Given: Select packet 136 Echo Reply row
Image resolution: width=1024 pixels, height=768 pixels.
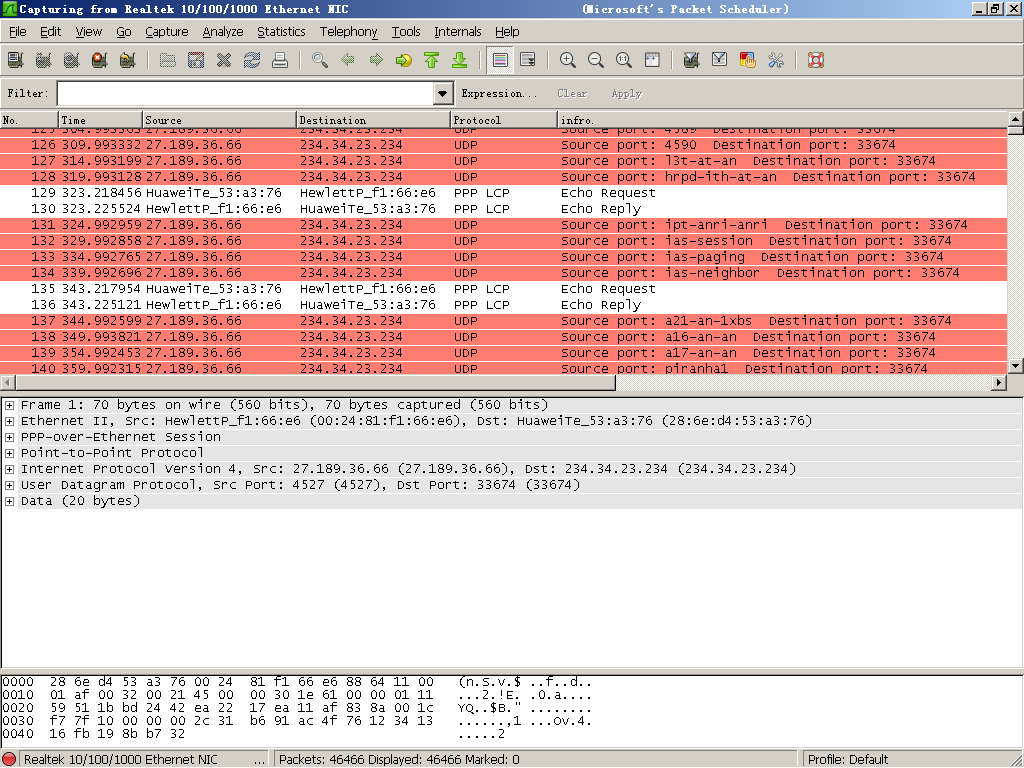Looking at the screenshot, I should pyautogui.click(x=504, y=305).
